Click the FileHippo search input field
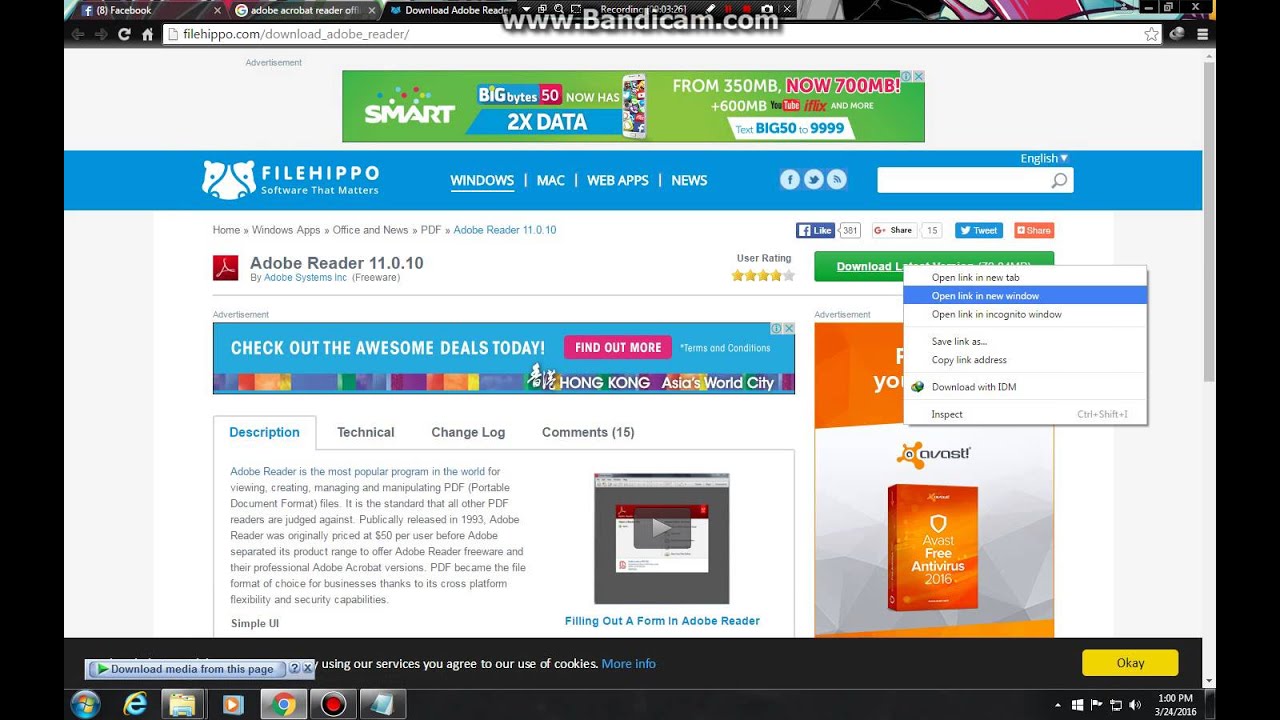This screenshot has height=720, width=1280. coord(963,181)
